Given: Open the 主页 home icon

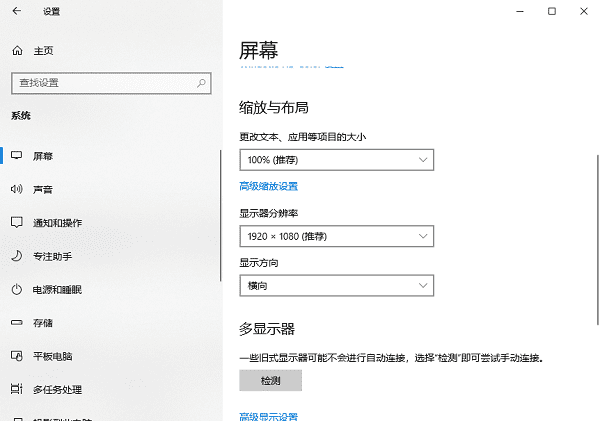Looking at the screenshot, I should click(16, 50).
